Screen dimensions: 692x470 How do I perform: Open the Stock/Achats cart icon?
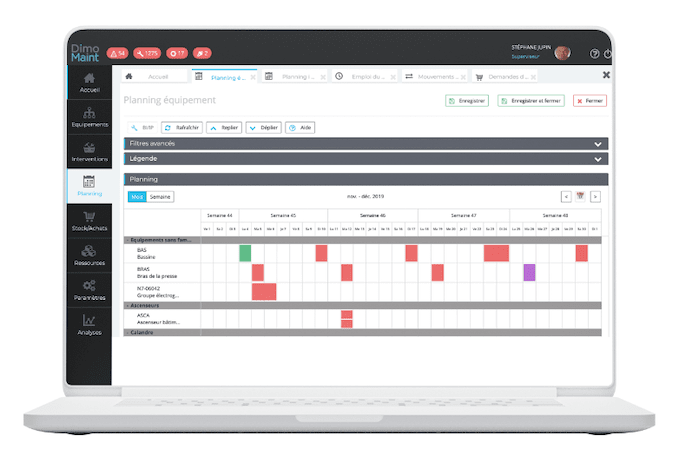point(90,221)
